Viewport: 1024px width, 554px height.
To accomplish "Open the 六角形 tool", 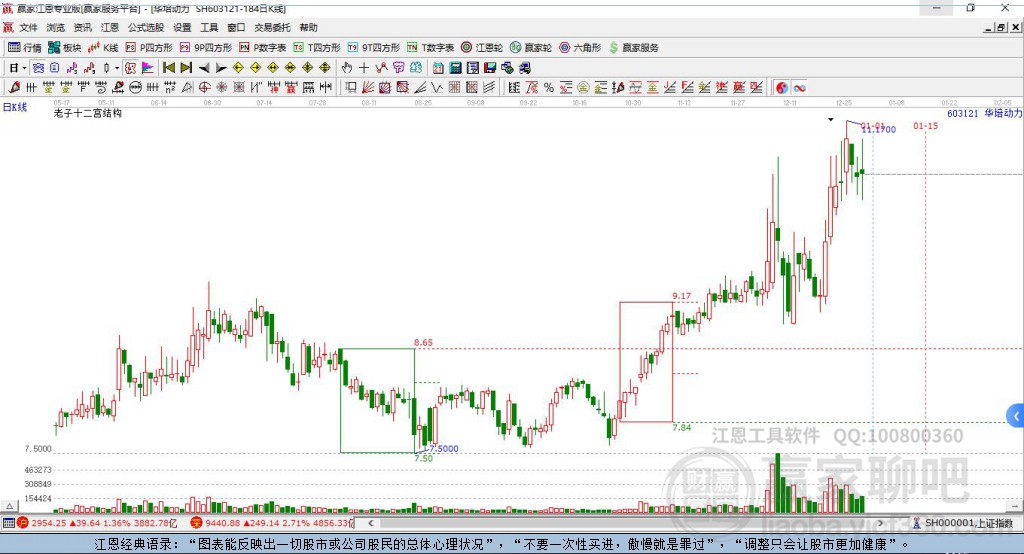I will coord(580,48).
